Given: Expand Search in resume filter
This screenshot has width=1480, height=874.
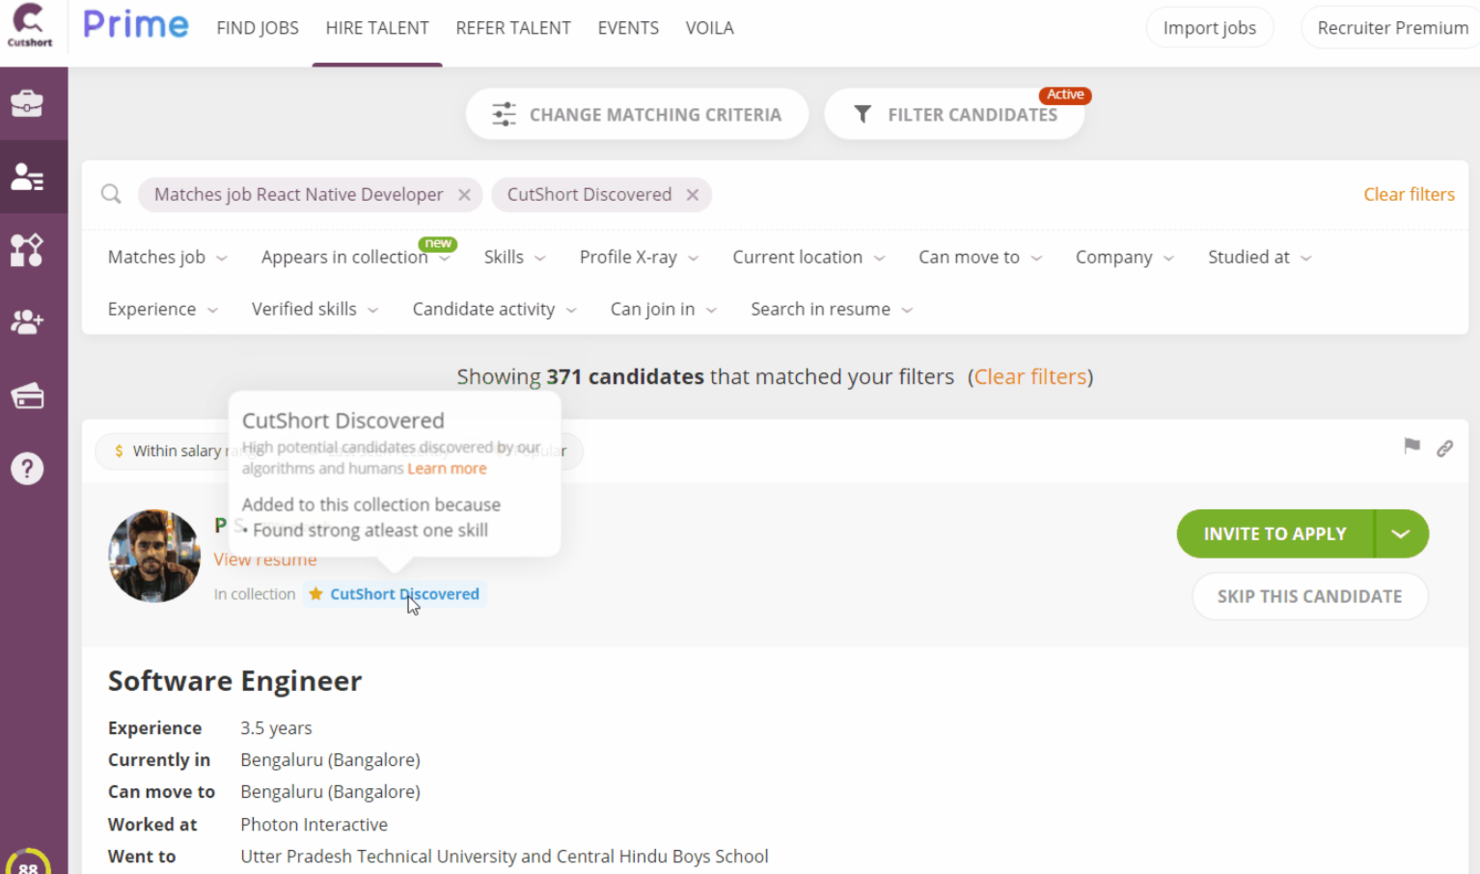Looking at the screenshot, I should 832,309.
